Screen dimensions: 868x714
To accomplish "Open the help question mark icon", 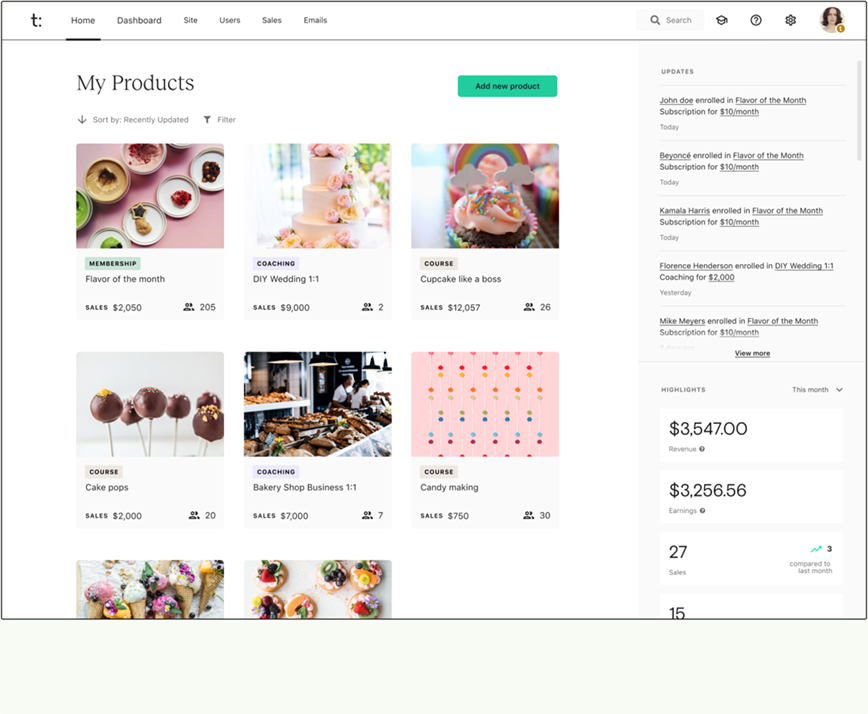I will click(x=756, y=20).
